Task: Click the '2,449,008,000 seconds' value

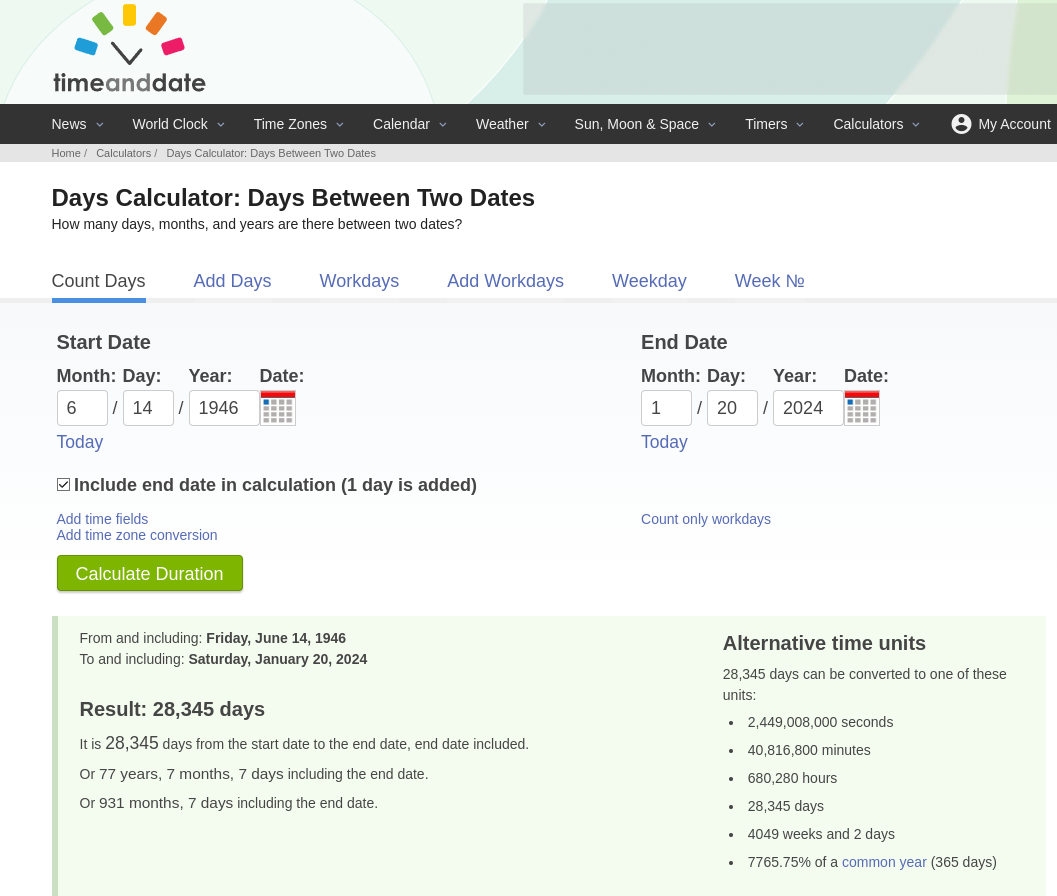Action: [x=820, y=722]
